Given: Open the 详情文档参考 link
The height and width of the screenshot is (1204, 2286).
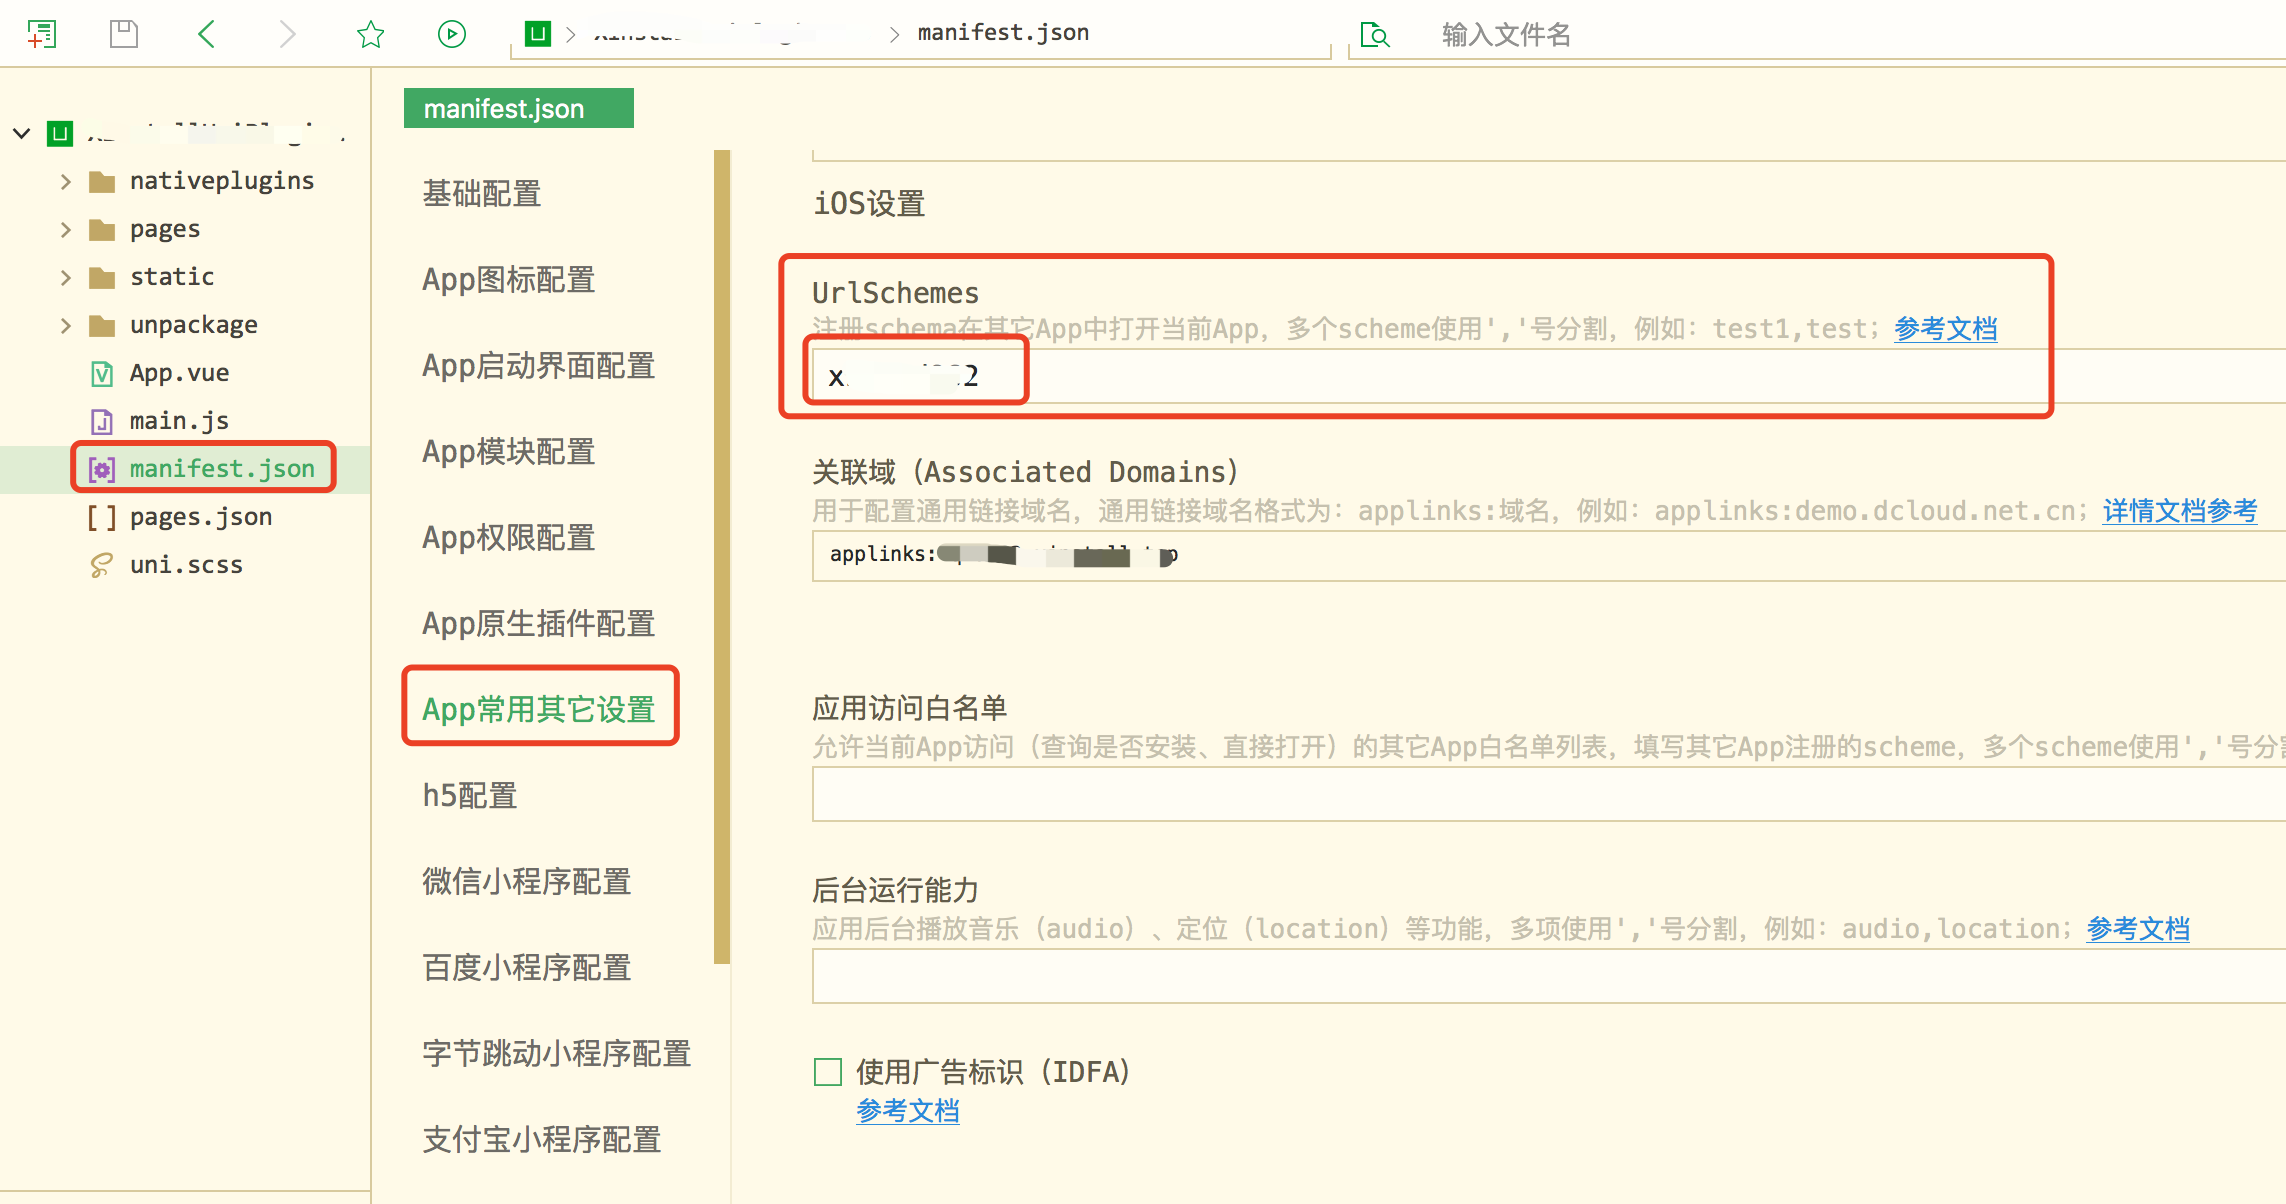Looking at the screenshot, I should (2178, 510).
